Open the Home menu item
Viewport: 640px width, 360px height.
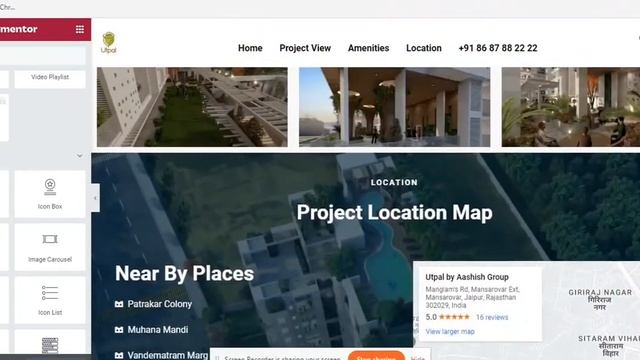[x=250, y=48]
